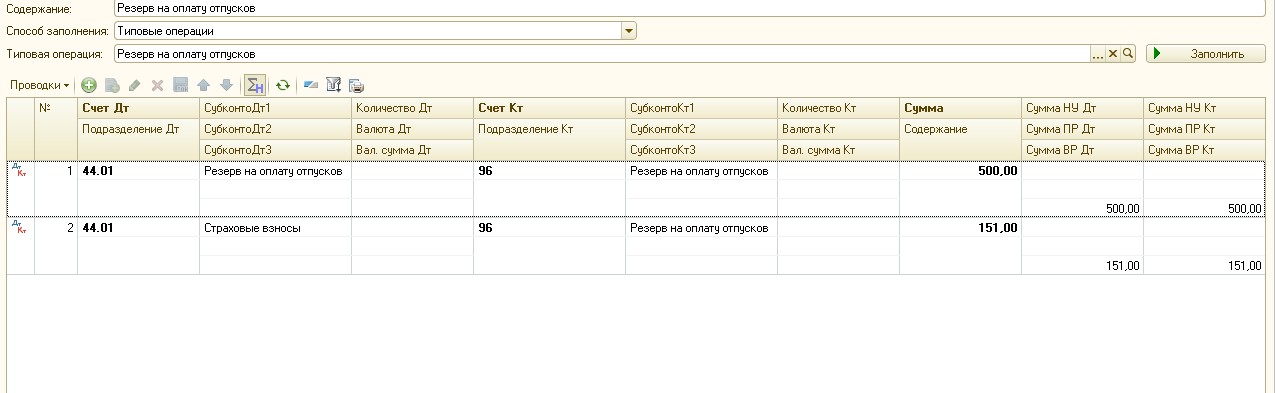Move the posting up

point(203,86)
